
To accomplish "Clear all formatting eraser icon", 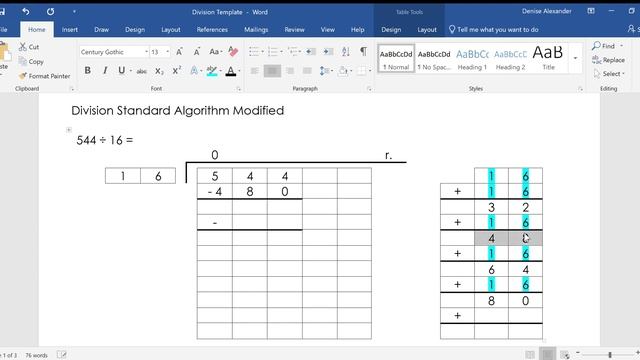I will point(233,51).
